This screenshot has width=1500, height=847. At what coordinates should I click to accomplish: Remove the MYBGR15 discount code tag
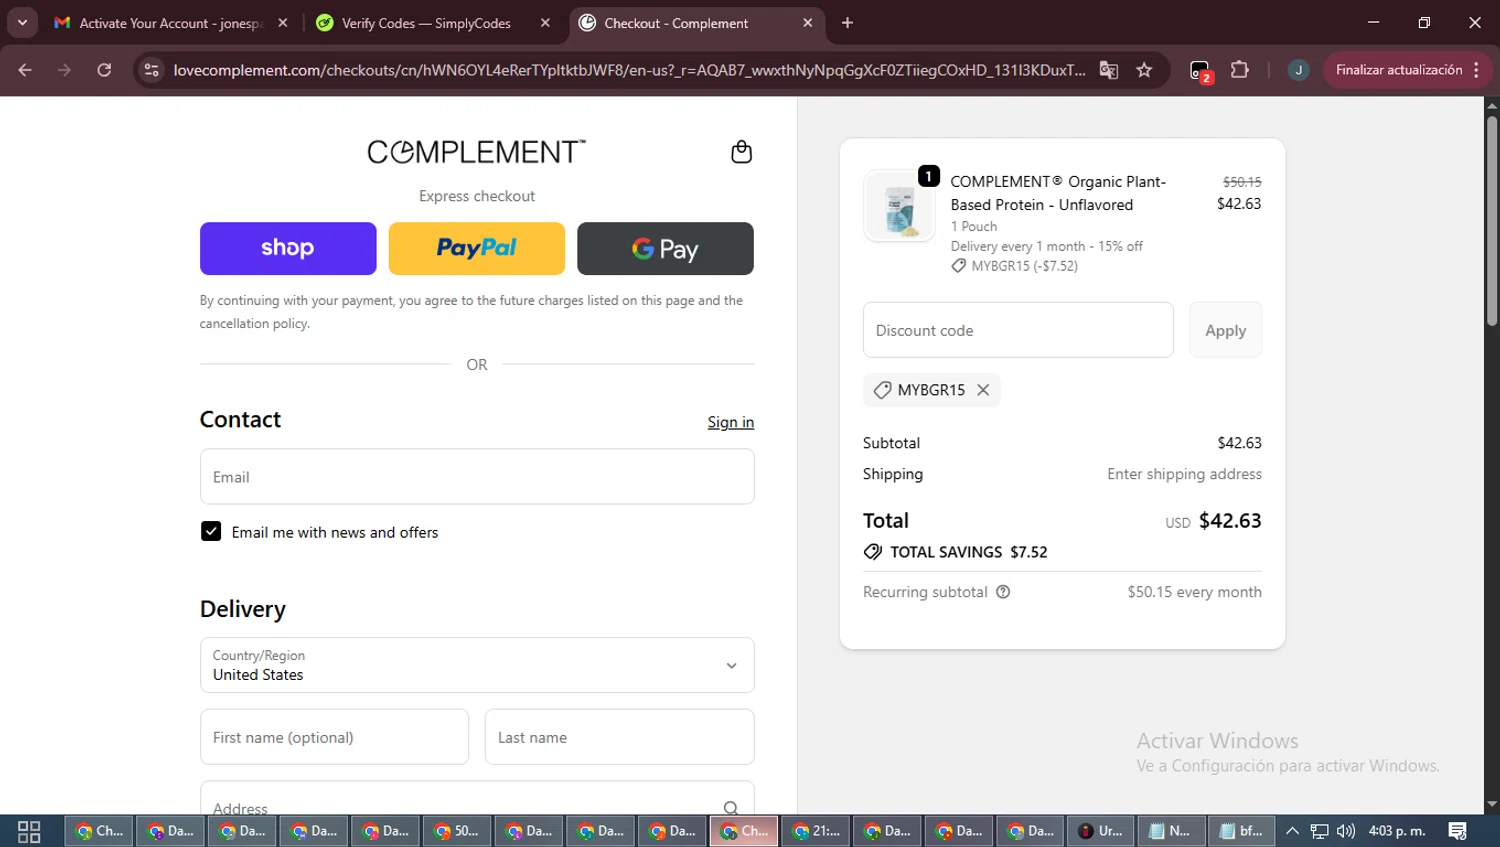pos(983,390)
